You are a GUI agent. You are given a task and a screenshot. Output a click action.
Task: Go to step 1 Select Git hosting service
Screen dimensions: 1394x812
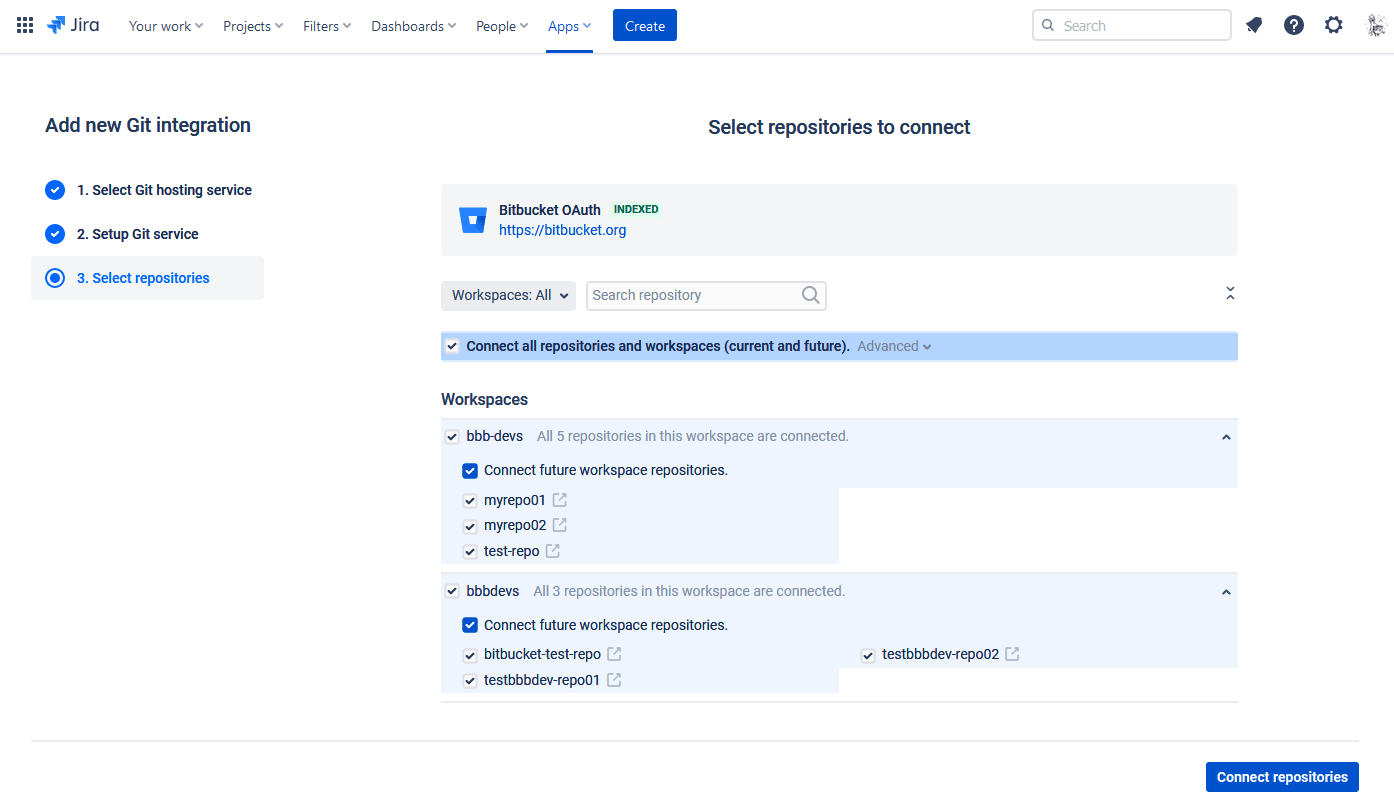(x=164, y=190)
